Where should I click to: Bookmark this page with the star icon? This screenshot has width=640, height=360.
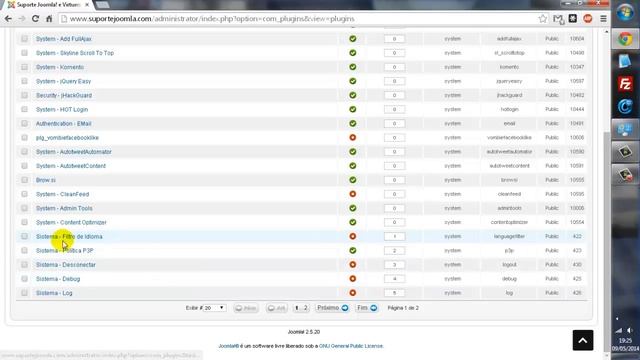click(x=542, y=19)
